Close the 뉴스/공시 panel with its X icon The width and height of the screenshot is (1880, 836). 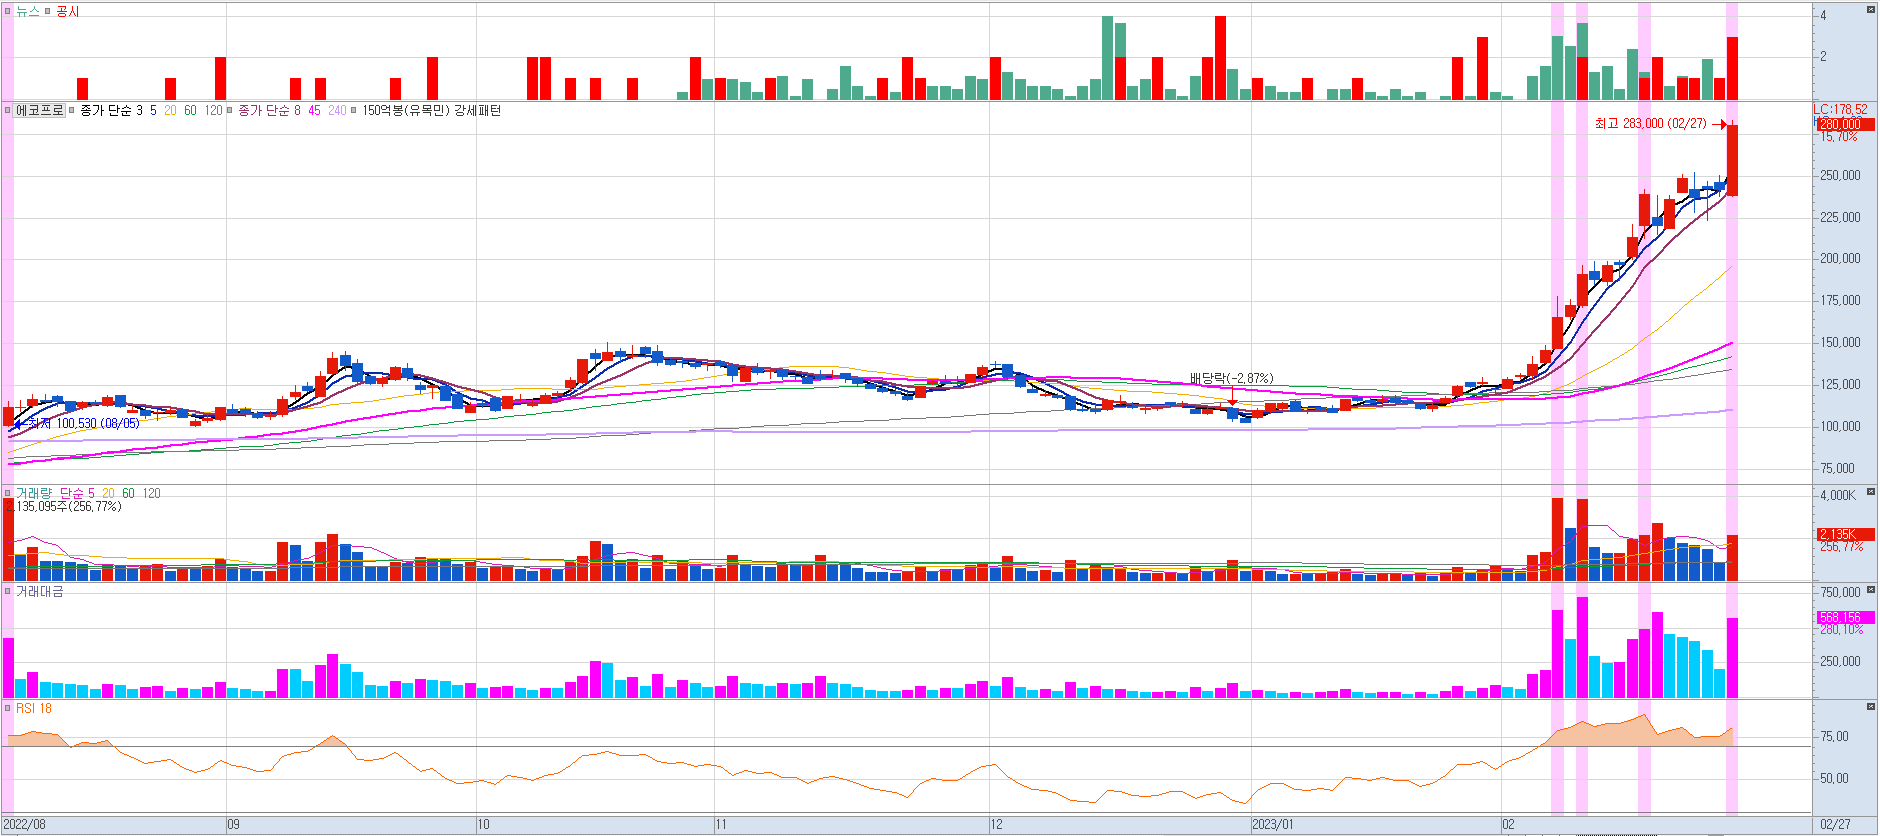[1870, 10]
